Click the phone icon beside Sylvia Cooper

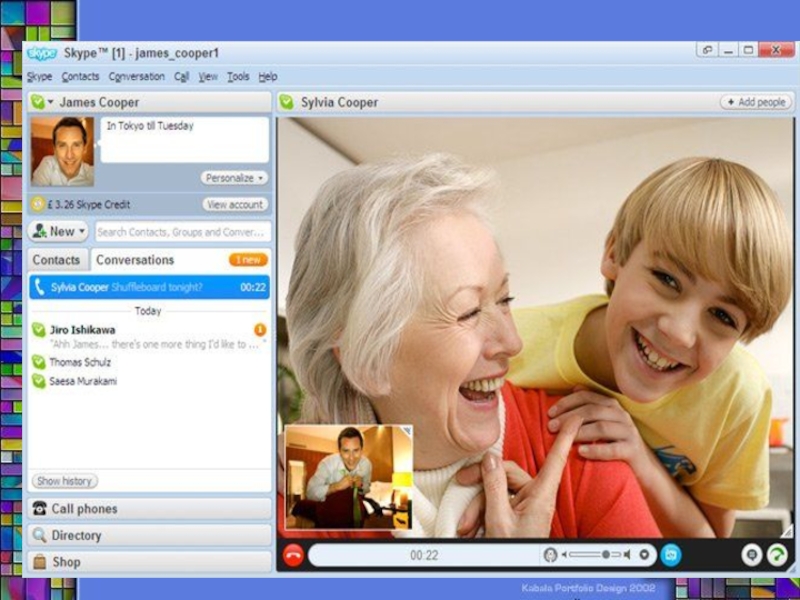click(39, 287)
